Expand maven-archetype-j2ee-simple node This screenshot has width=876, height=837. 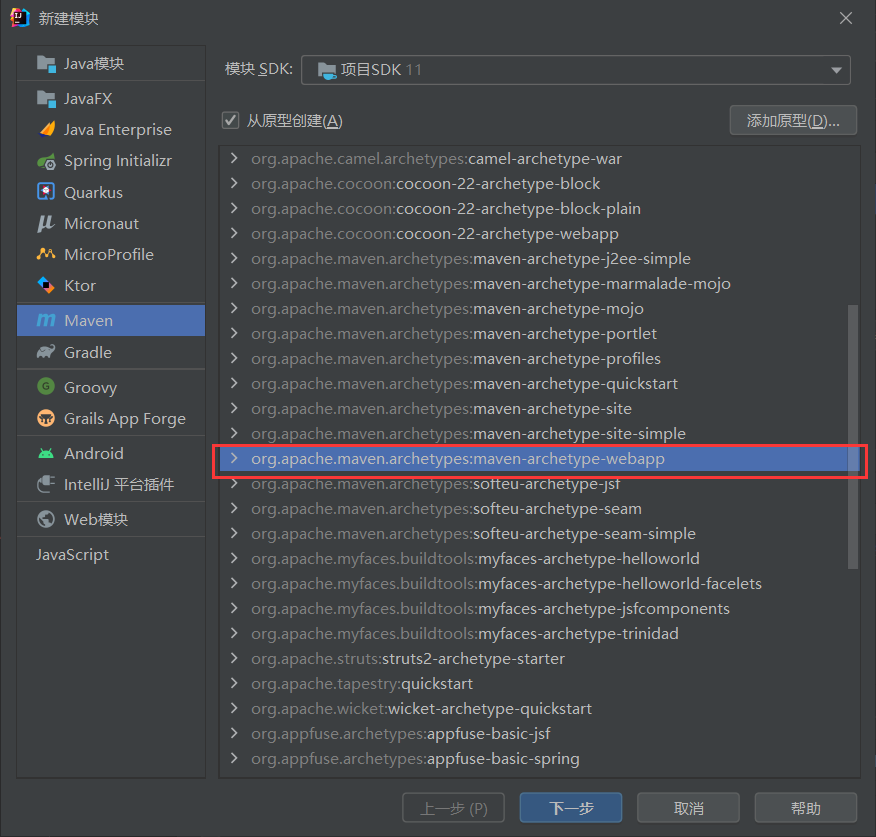(x=235, y=258)
